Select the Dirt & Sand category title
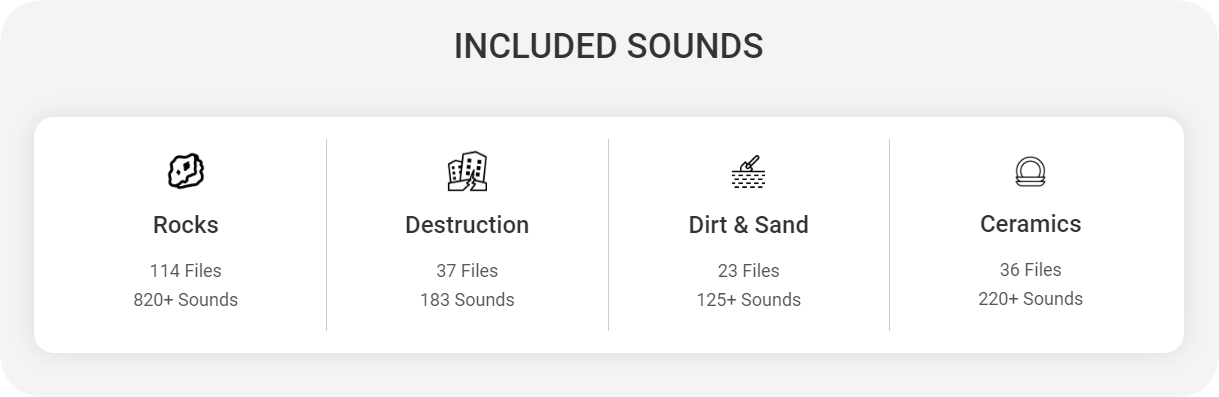 pyautogui.click(x=748, y=225)
